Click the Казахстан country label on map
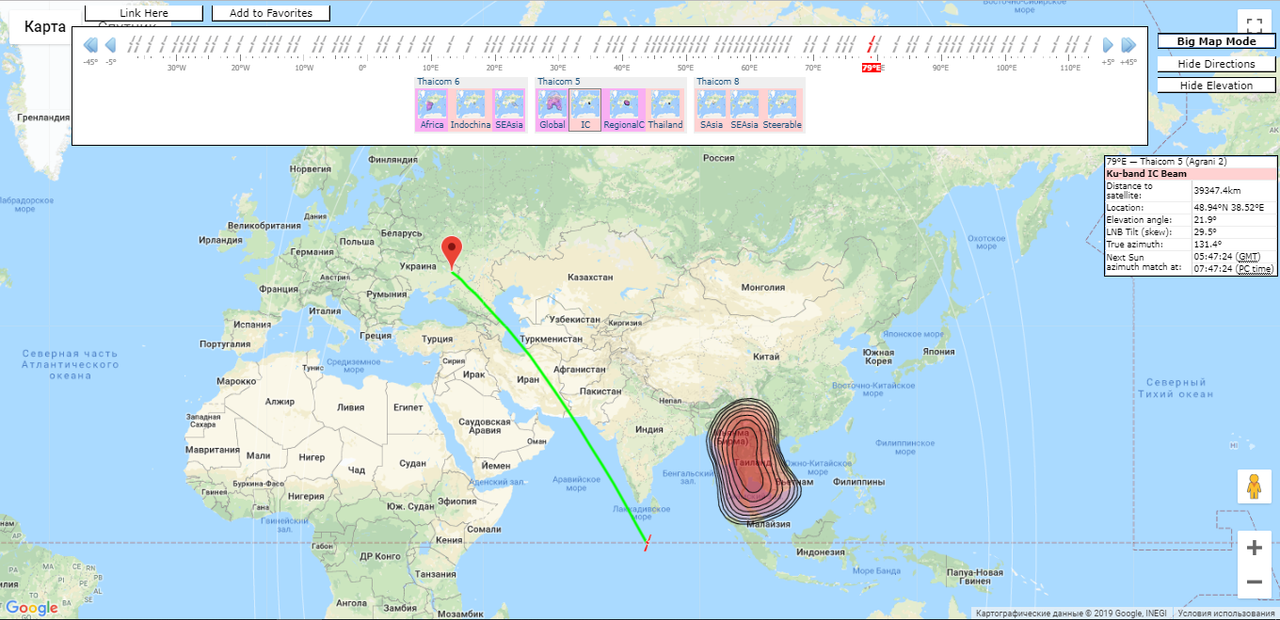The width and height of the screenshot is (1280, 620). pos(588,276)
